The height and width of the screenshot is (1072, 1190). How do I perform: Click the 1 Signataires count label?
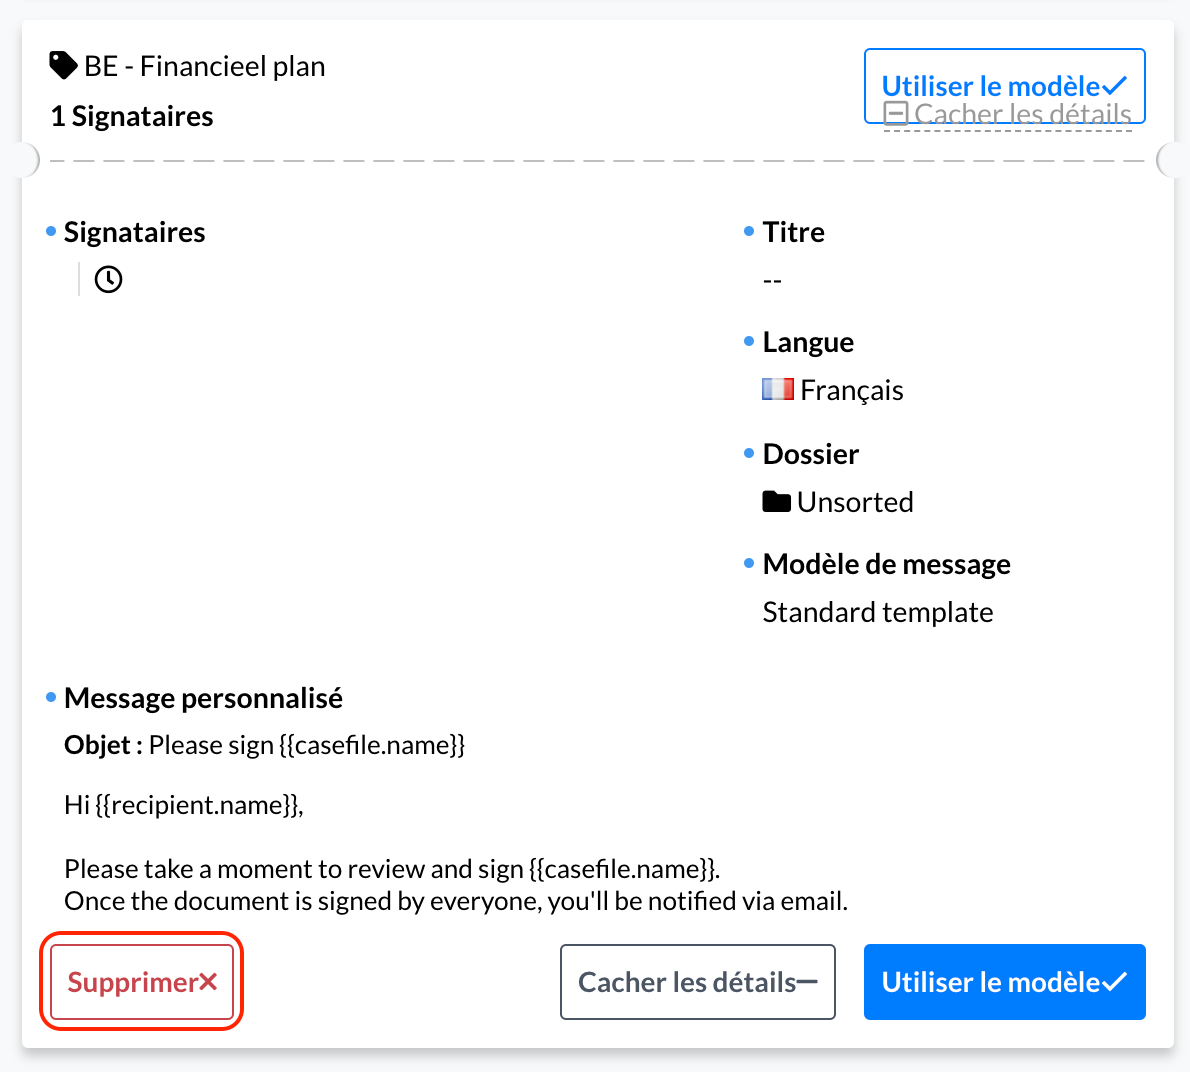click(132, 116)
